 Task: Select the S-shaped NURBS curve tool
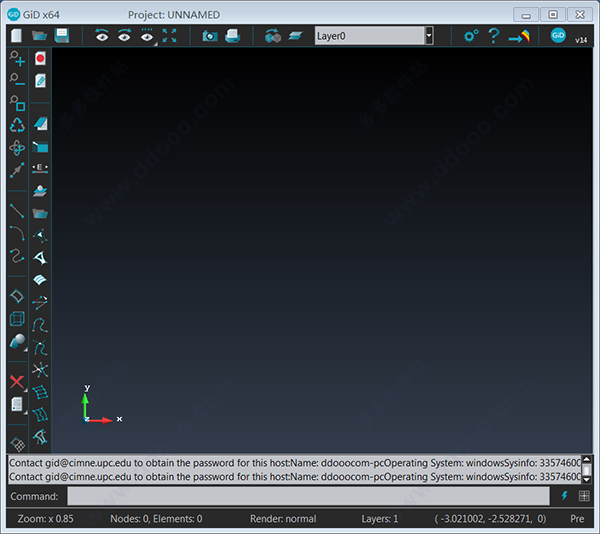point(17,256)
